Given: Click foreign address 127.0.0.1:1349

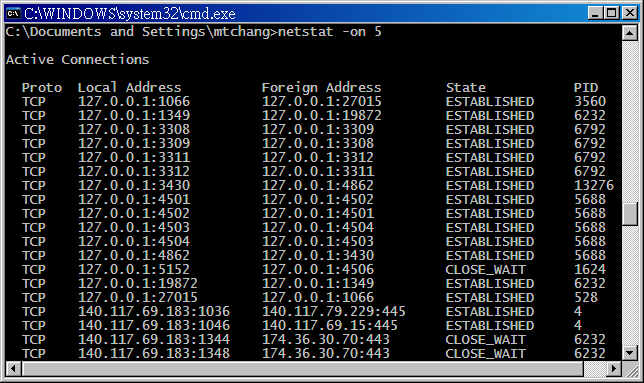Looking at the screenshot, I should click(318, 283).
